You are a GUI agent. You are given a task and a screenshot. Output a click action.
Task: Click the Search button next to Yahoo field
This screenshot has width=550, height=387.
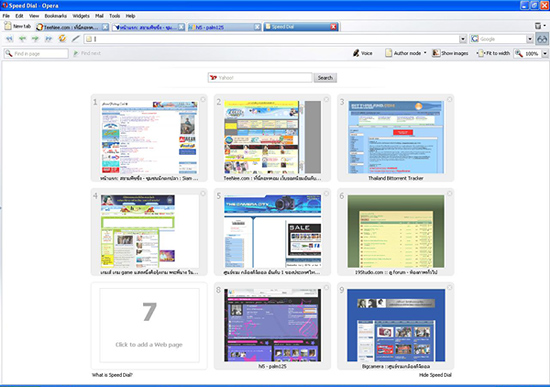click(x=325, y=78)
